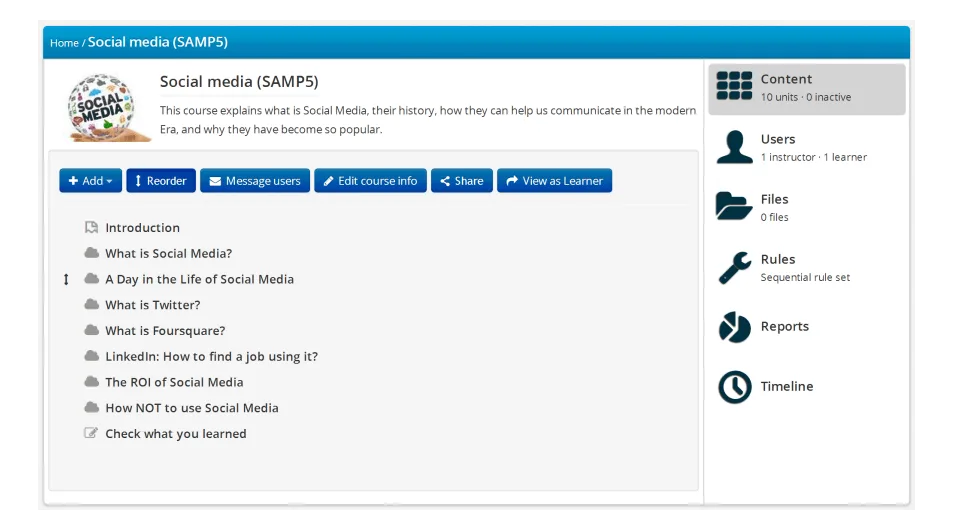Click drag handle beside A Day in the Life
The width and height of the screenshot is (960, 530).
click(66, 280)
